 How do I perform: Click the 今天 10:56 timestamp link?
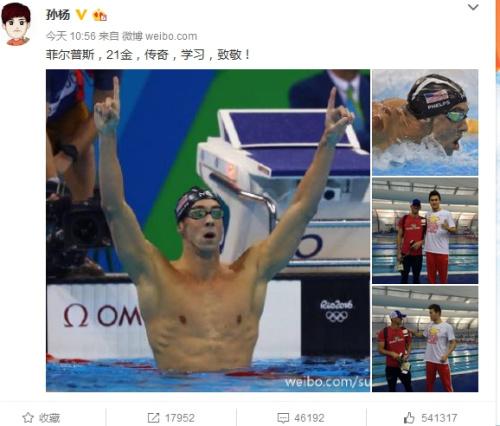71,36
